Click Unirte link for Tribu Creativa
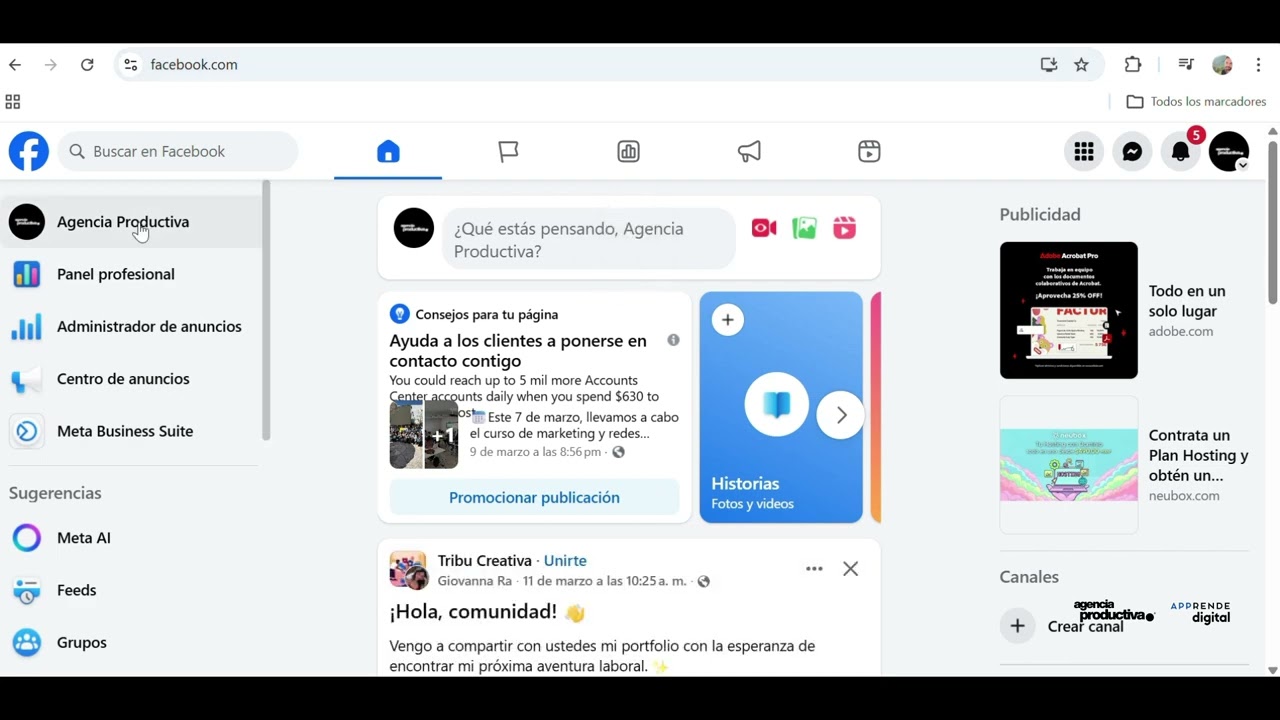The height and width of the screenshot is (720, 1280). click(x=565, y=561)
